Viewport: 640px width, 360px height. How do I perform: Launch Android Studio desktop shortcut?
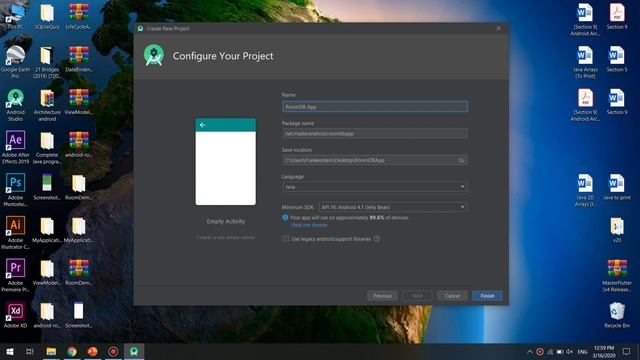(x=15, y=105)
